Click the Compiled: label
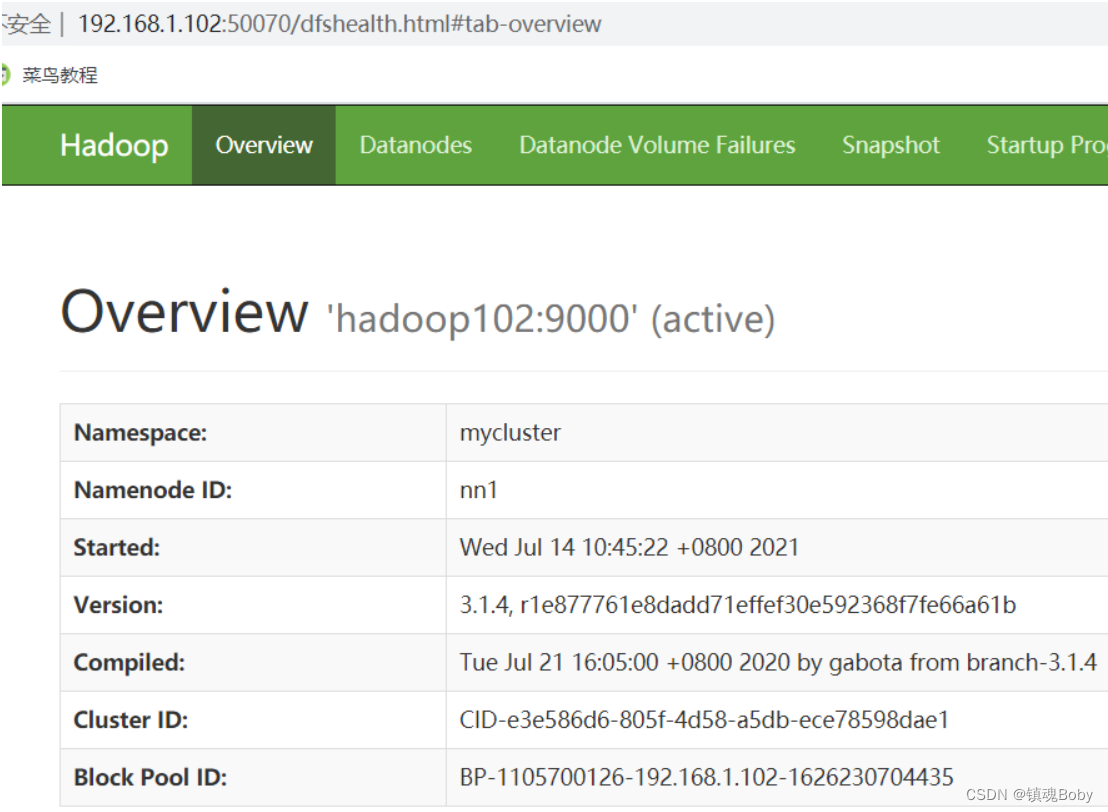 [129, 662]
